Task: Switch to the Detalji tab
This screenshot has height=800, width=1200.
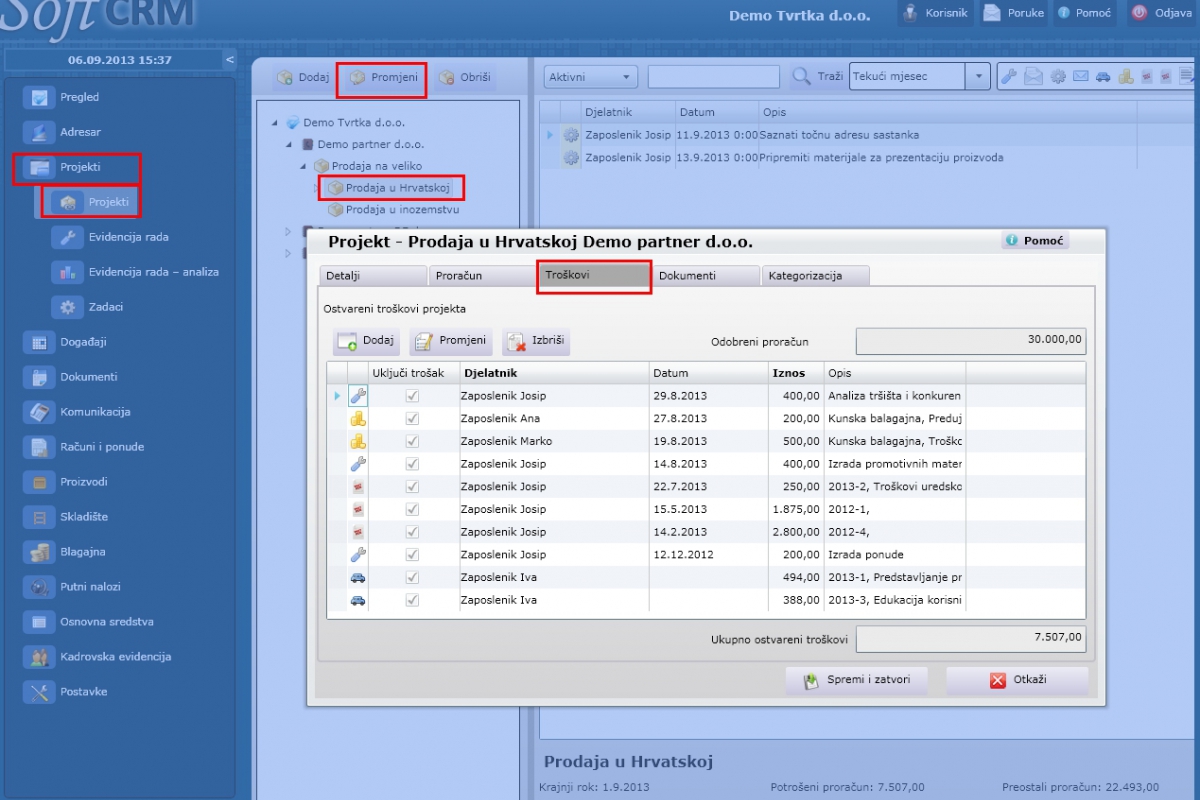Action: [x=372, y=276]
